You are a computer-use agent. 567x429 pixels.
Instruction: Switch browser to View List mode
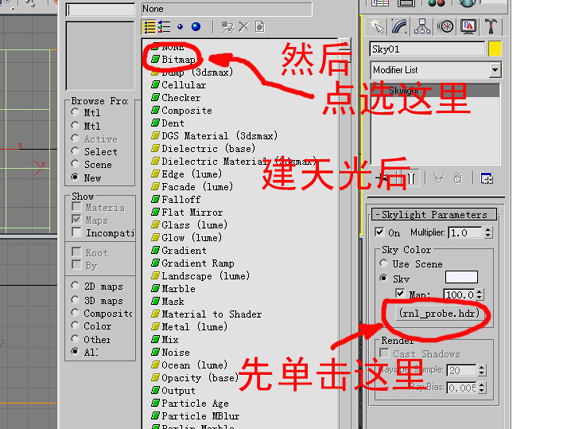149,27
